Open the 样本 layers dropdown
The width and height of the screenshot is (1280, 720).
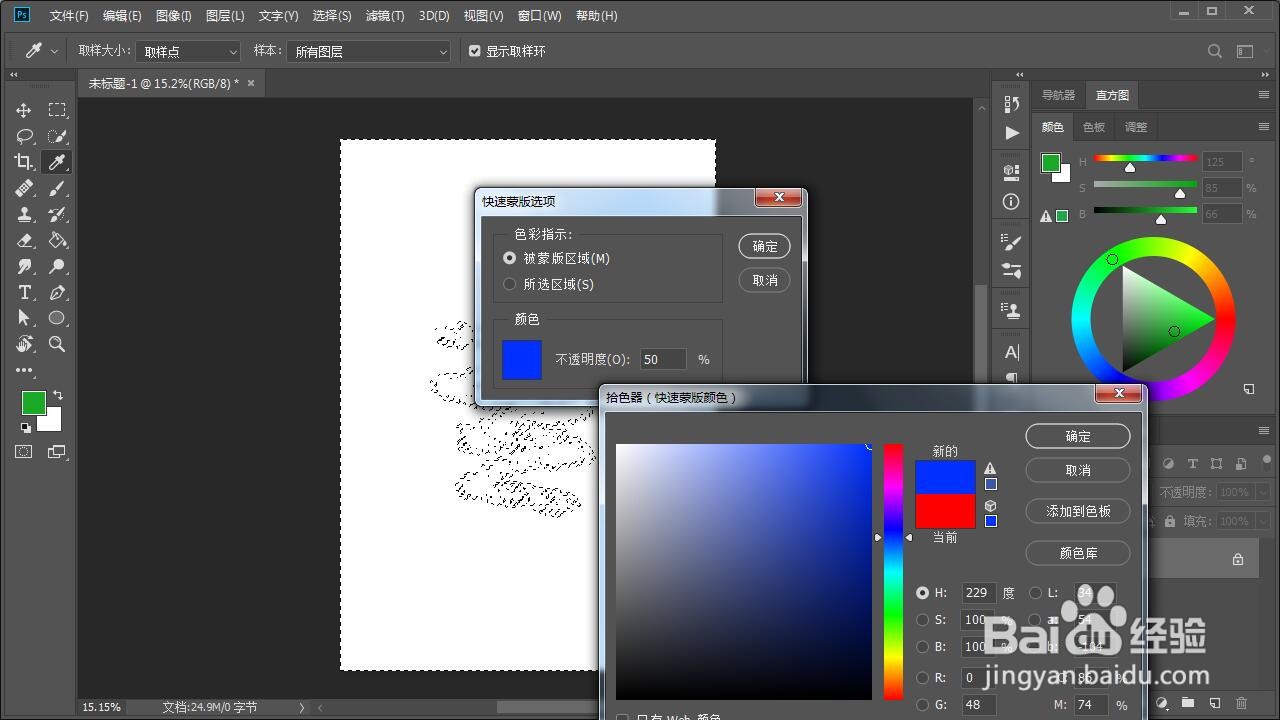[367, 51]
